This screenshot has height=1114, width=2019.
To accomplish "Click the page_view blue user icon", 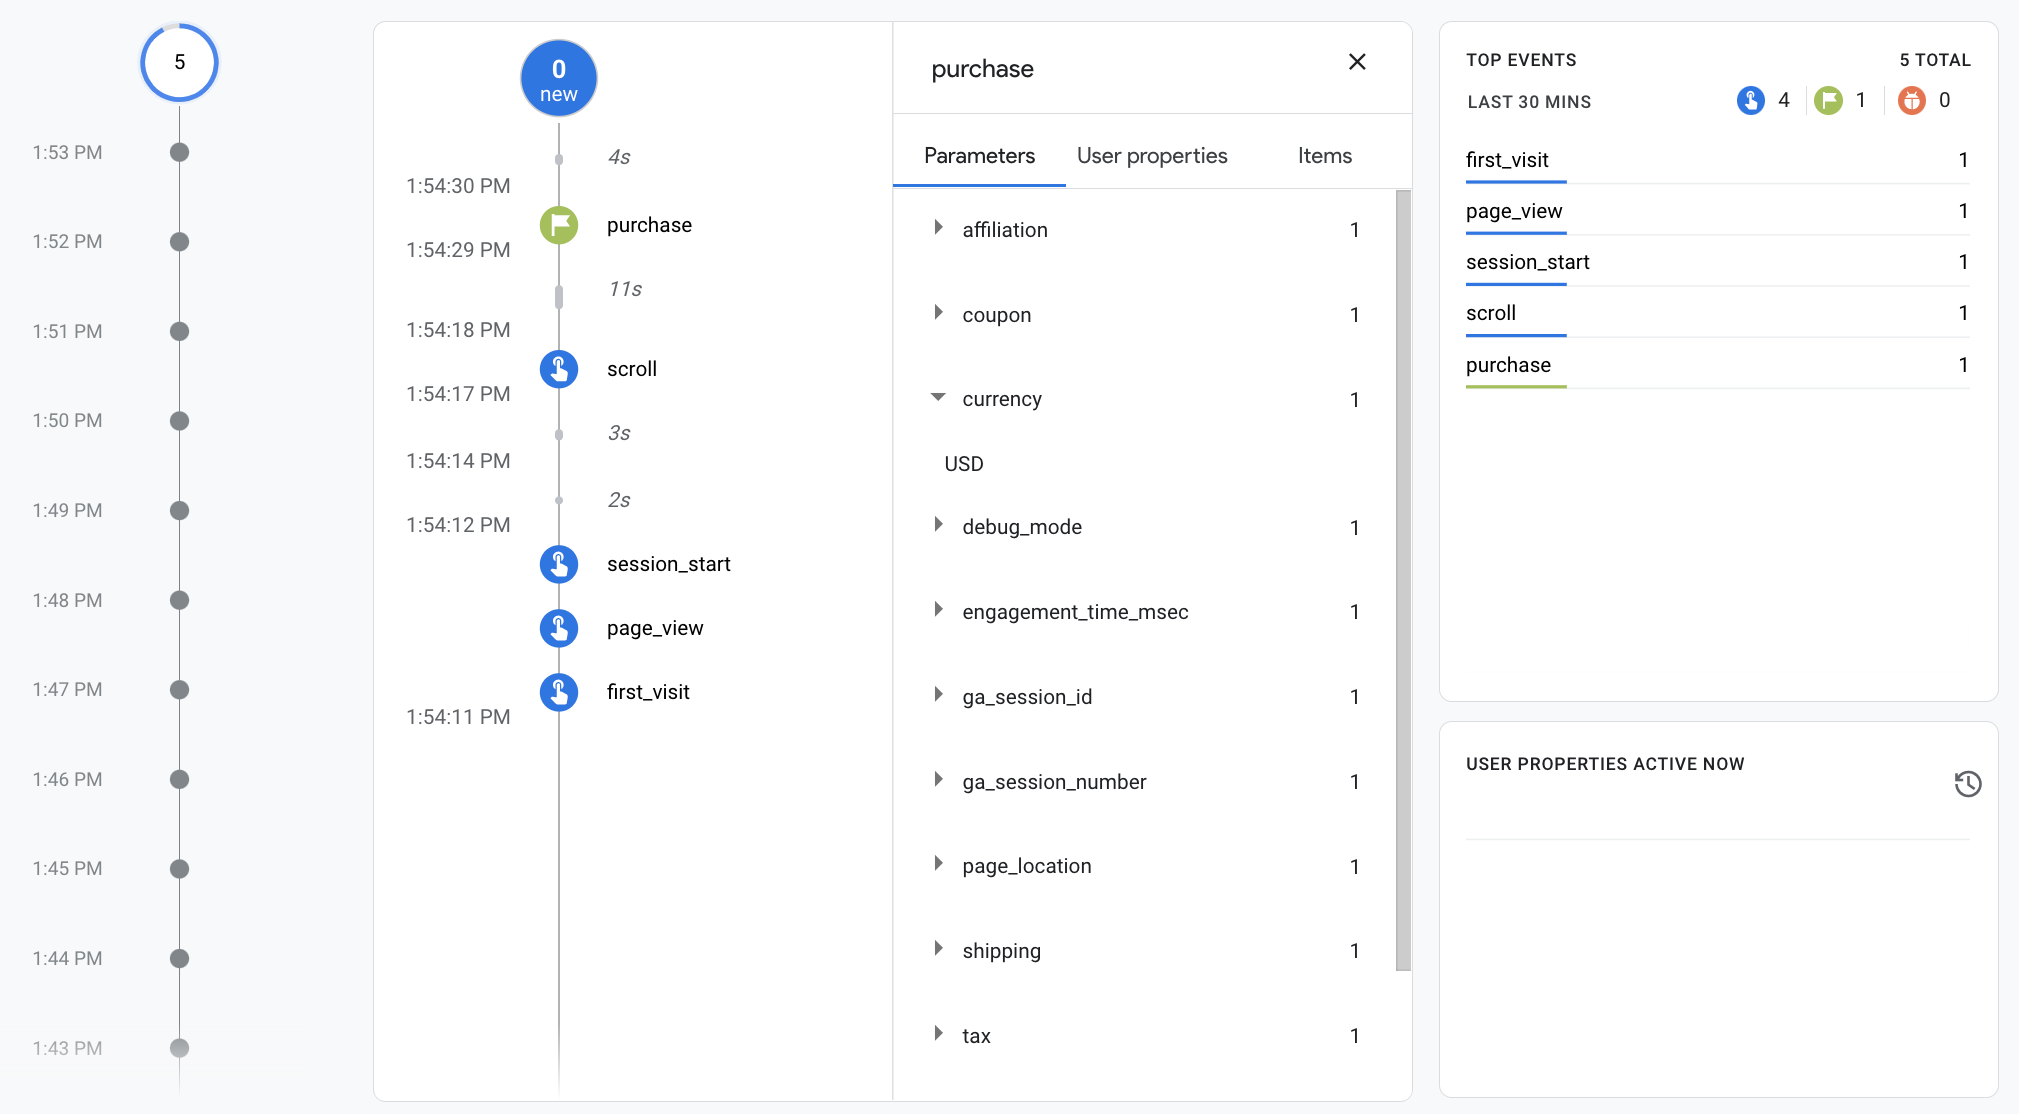I will click(562, 627).
